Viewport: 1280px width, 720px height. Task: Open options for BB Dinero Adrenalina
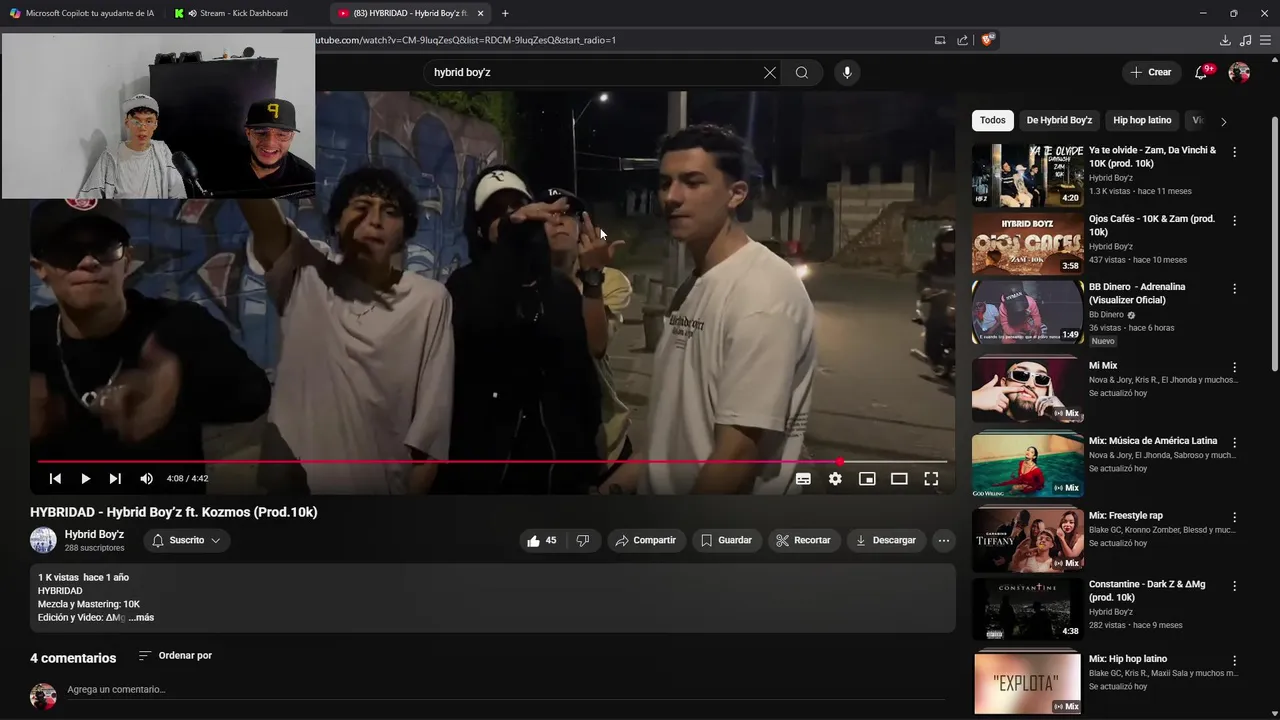coord(1234,288)
